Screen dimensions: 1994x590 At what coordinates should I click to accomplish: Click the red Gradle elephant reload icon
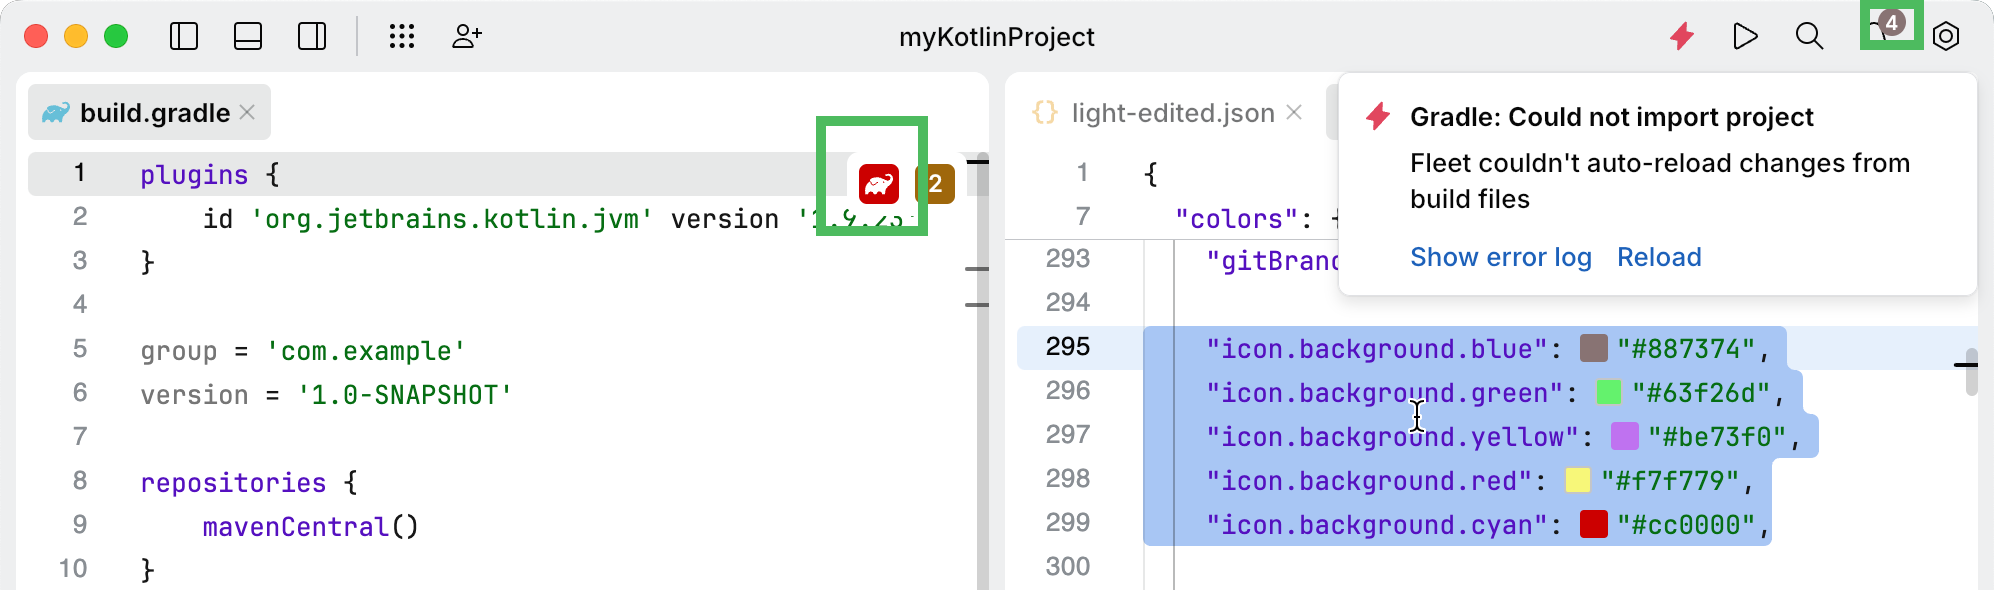pyautogui.click(x=878, y=184)
